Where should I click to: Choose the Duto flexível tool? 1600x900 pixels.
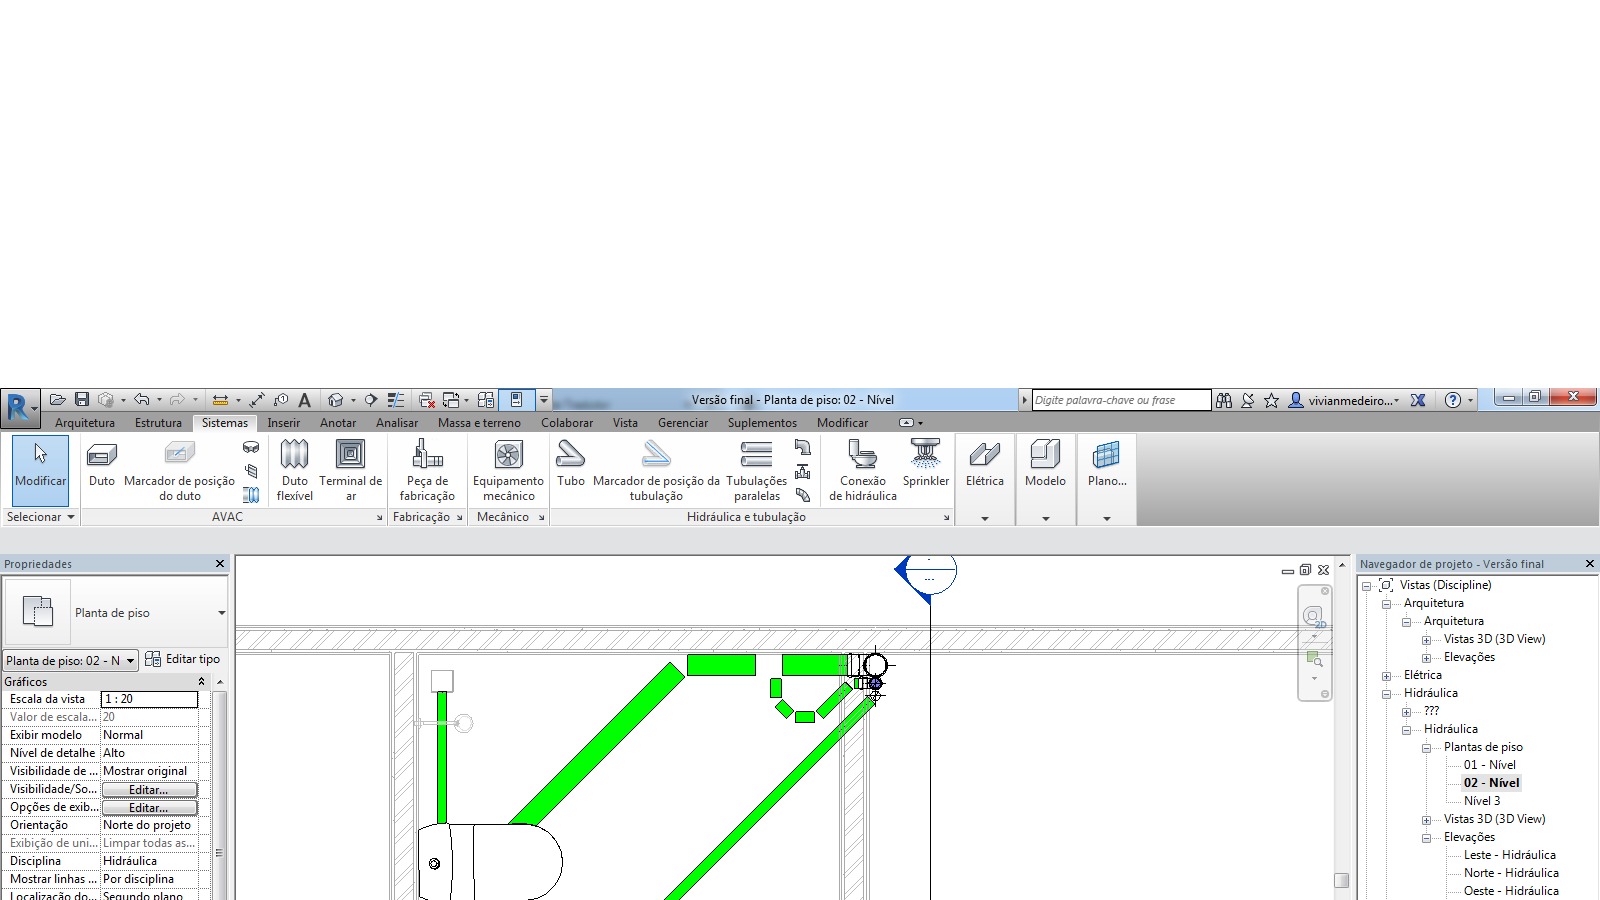click(x=294, y=470)
